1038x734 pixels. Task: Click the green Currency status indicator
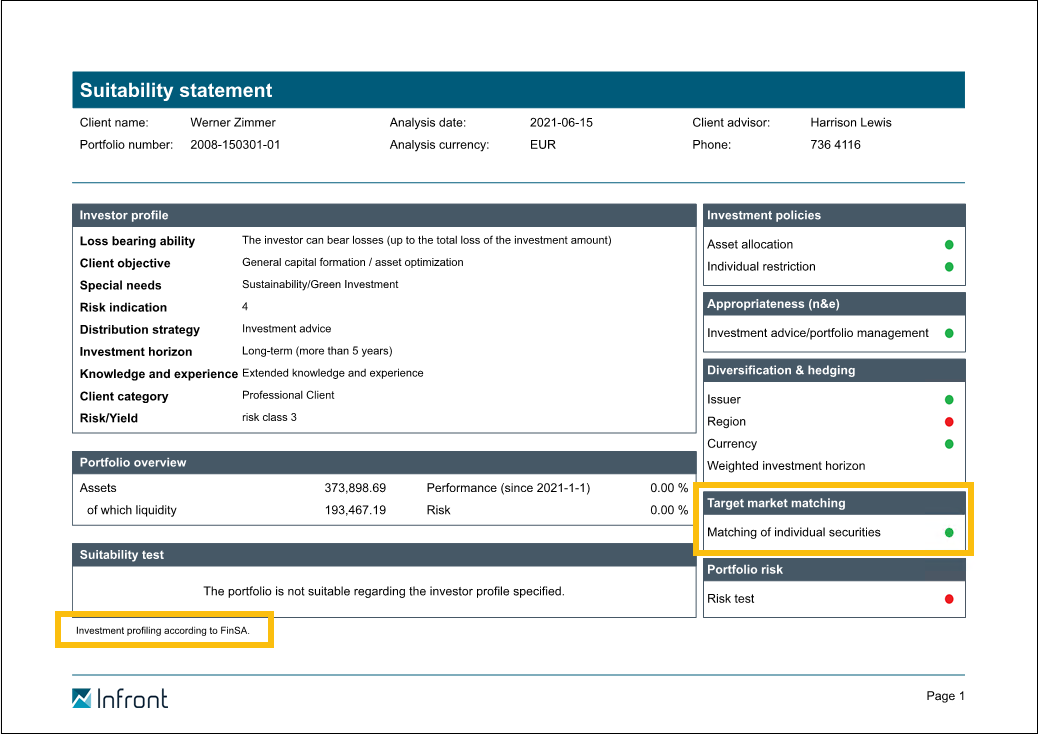click(x=949, y=444)
